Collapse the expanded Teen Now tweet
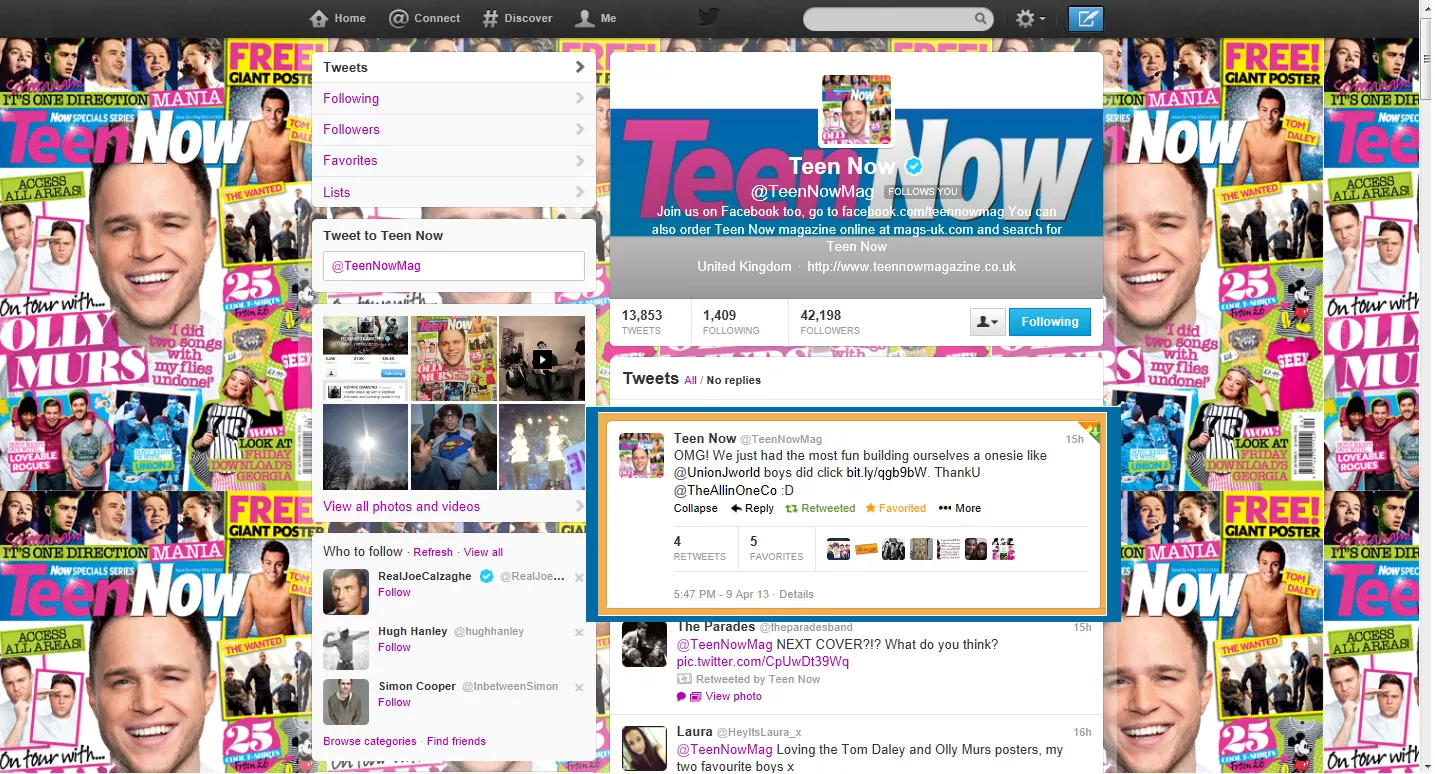This screenshot has width=1435, height=774. [x=696, y=508]
